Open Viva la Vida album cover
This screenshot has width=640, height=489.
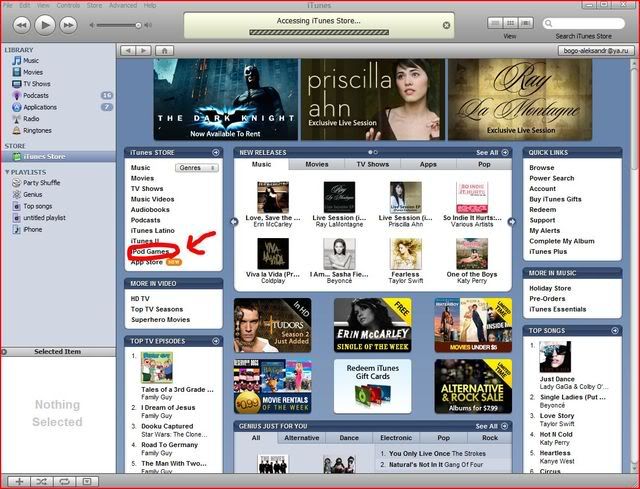273,253
